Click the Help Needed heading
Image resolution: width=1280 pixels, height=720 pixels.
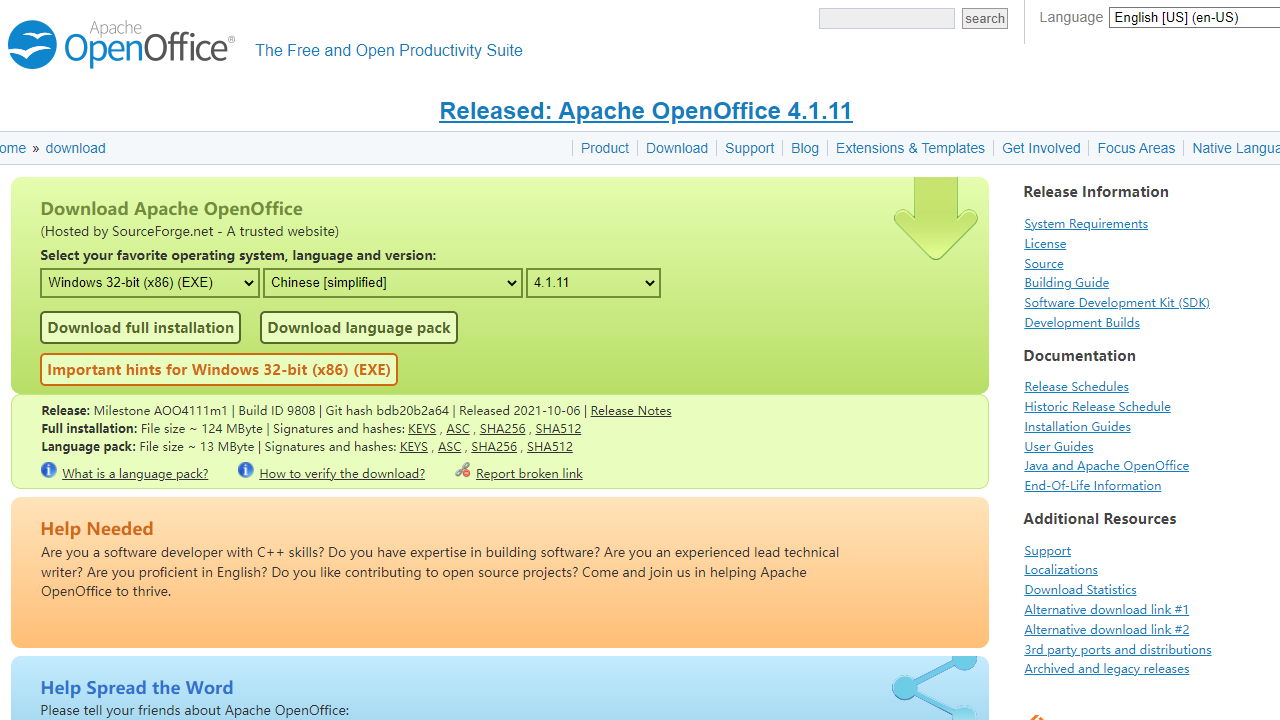[97, 529]
